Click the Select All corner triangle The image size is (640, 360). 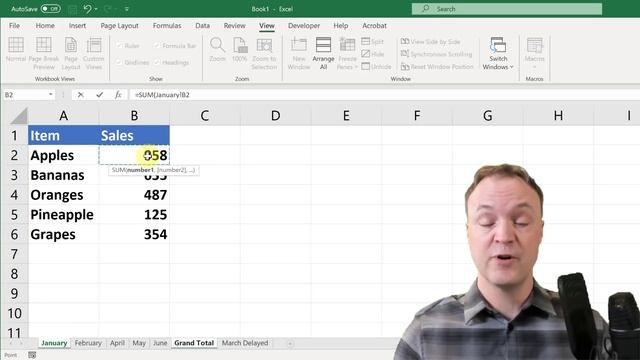pos(19,116)
